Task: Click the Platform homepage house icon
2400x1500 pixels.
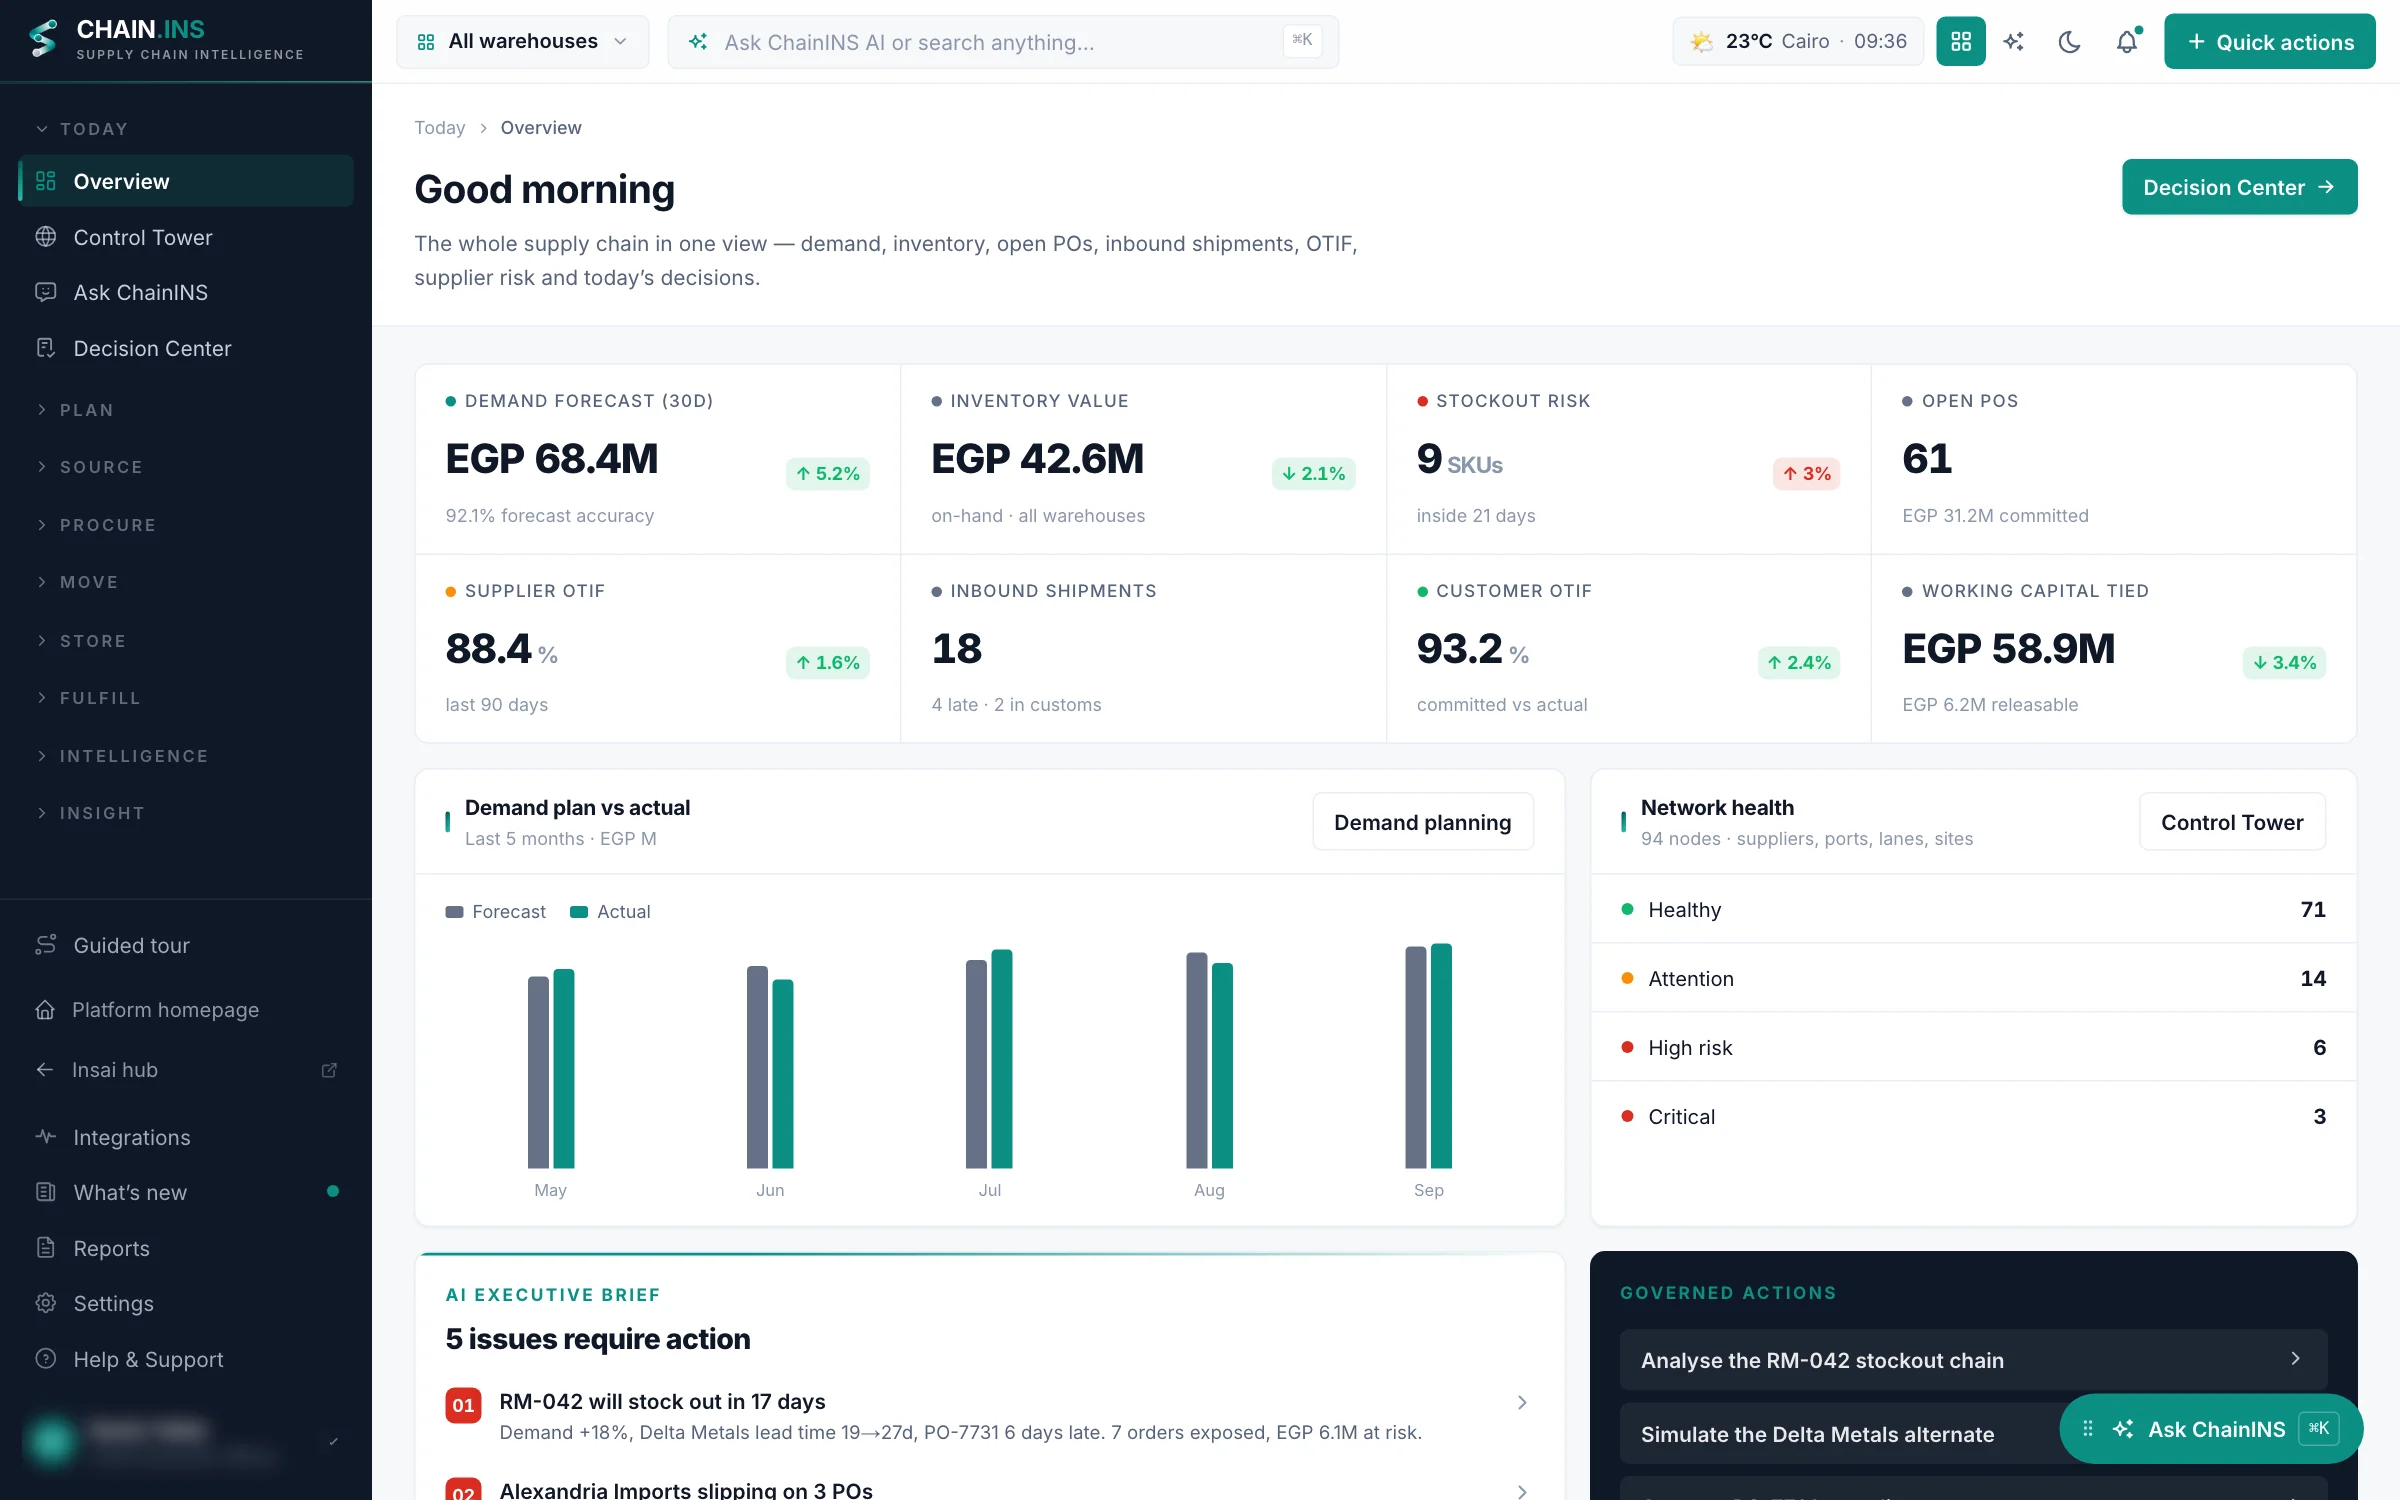Action: click(x=45, y=1009)
